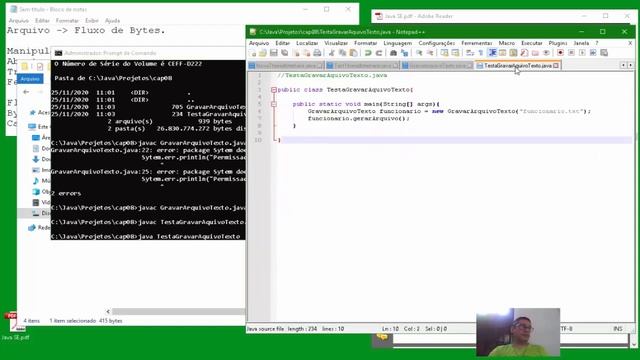The width and height of the screenshot is (640, 360).
Task: Click the Save icon in Notepad++ toolbar
Action: pos(273,53)
